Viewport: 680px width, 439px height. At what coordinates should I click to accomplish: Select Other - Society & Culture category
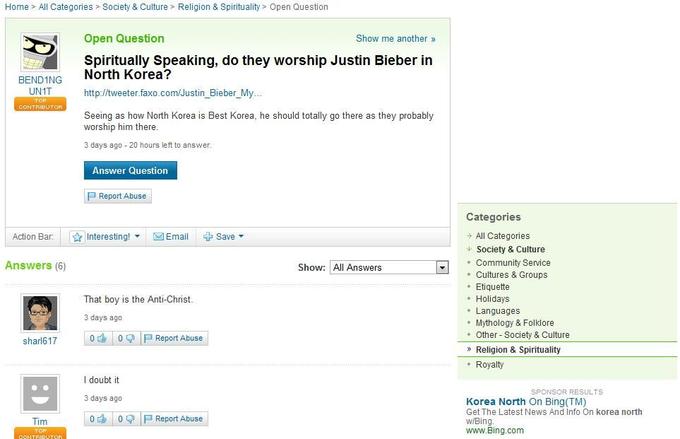coord(523,335)
